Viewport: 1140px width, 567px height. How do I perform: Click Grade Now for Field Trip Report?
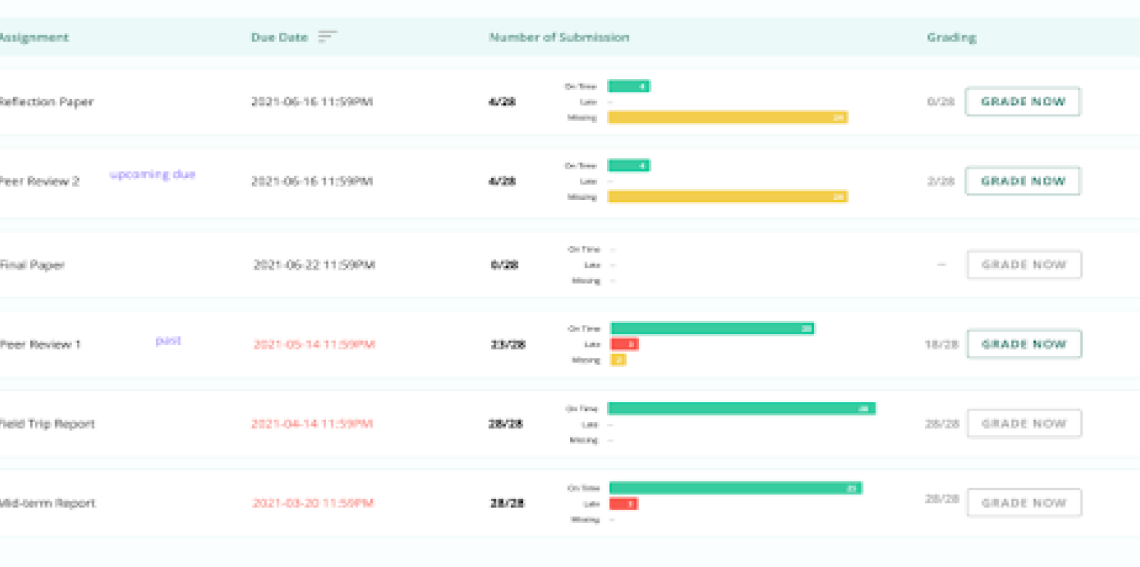point(1023,424)
